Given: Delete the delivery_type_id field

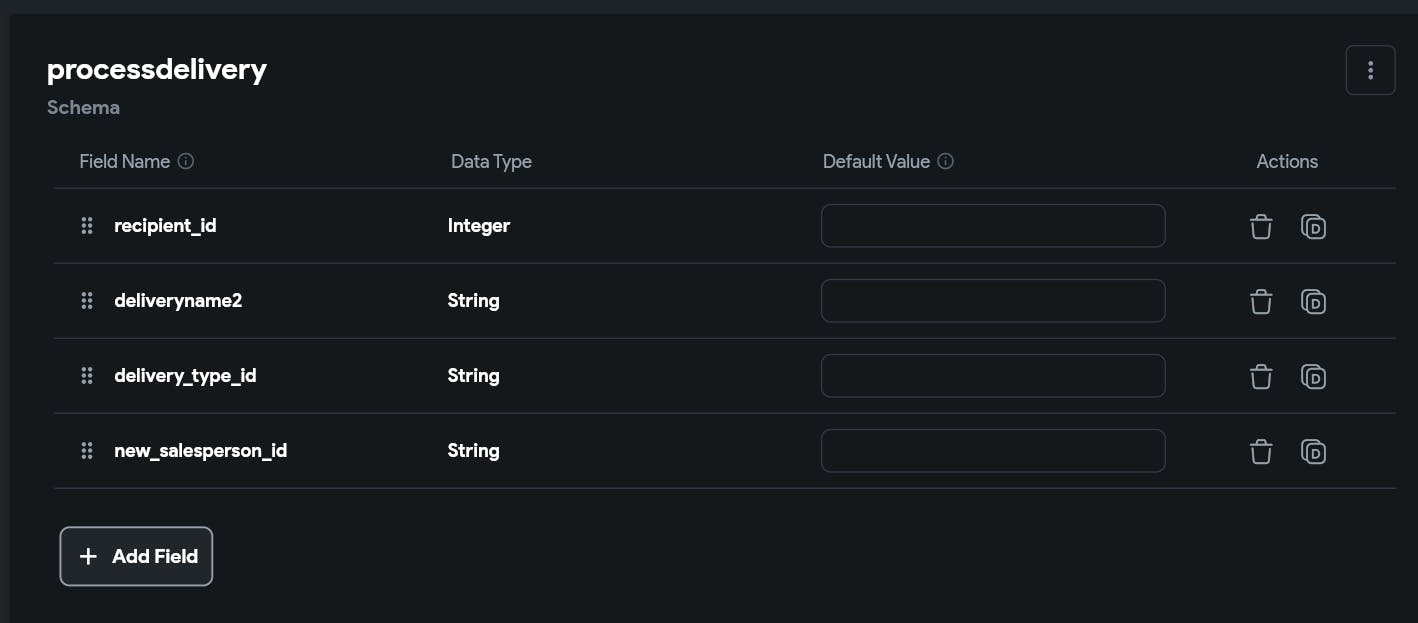Looking at the screenshot, I should [1261, 376].
